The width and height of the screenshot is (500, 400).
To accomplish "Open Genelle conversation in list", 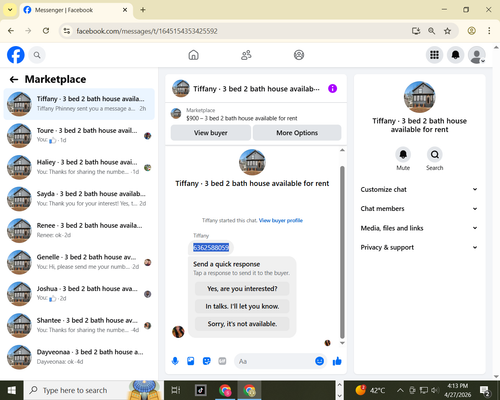I will [79, 262].
